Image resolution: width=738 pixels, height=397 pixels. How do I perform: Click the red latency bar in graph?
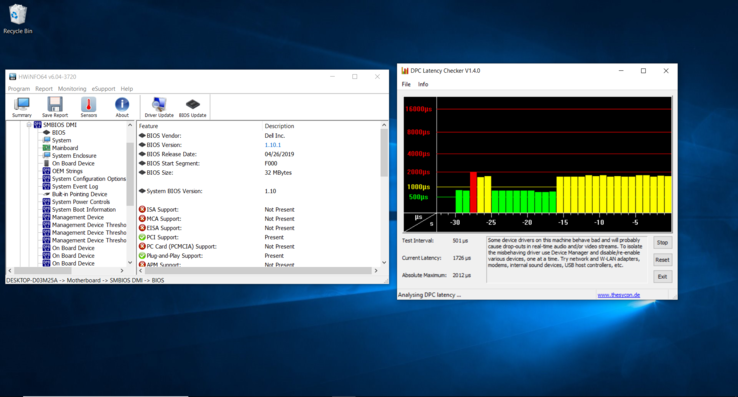[473, 192]
